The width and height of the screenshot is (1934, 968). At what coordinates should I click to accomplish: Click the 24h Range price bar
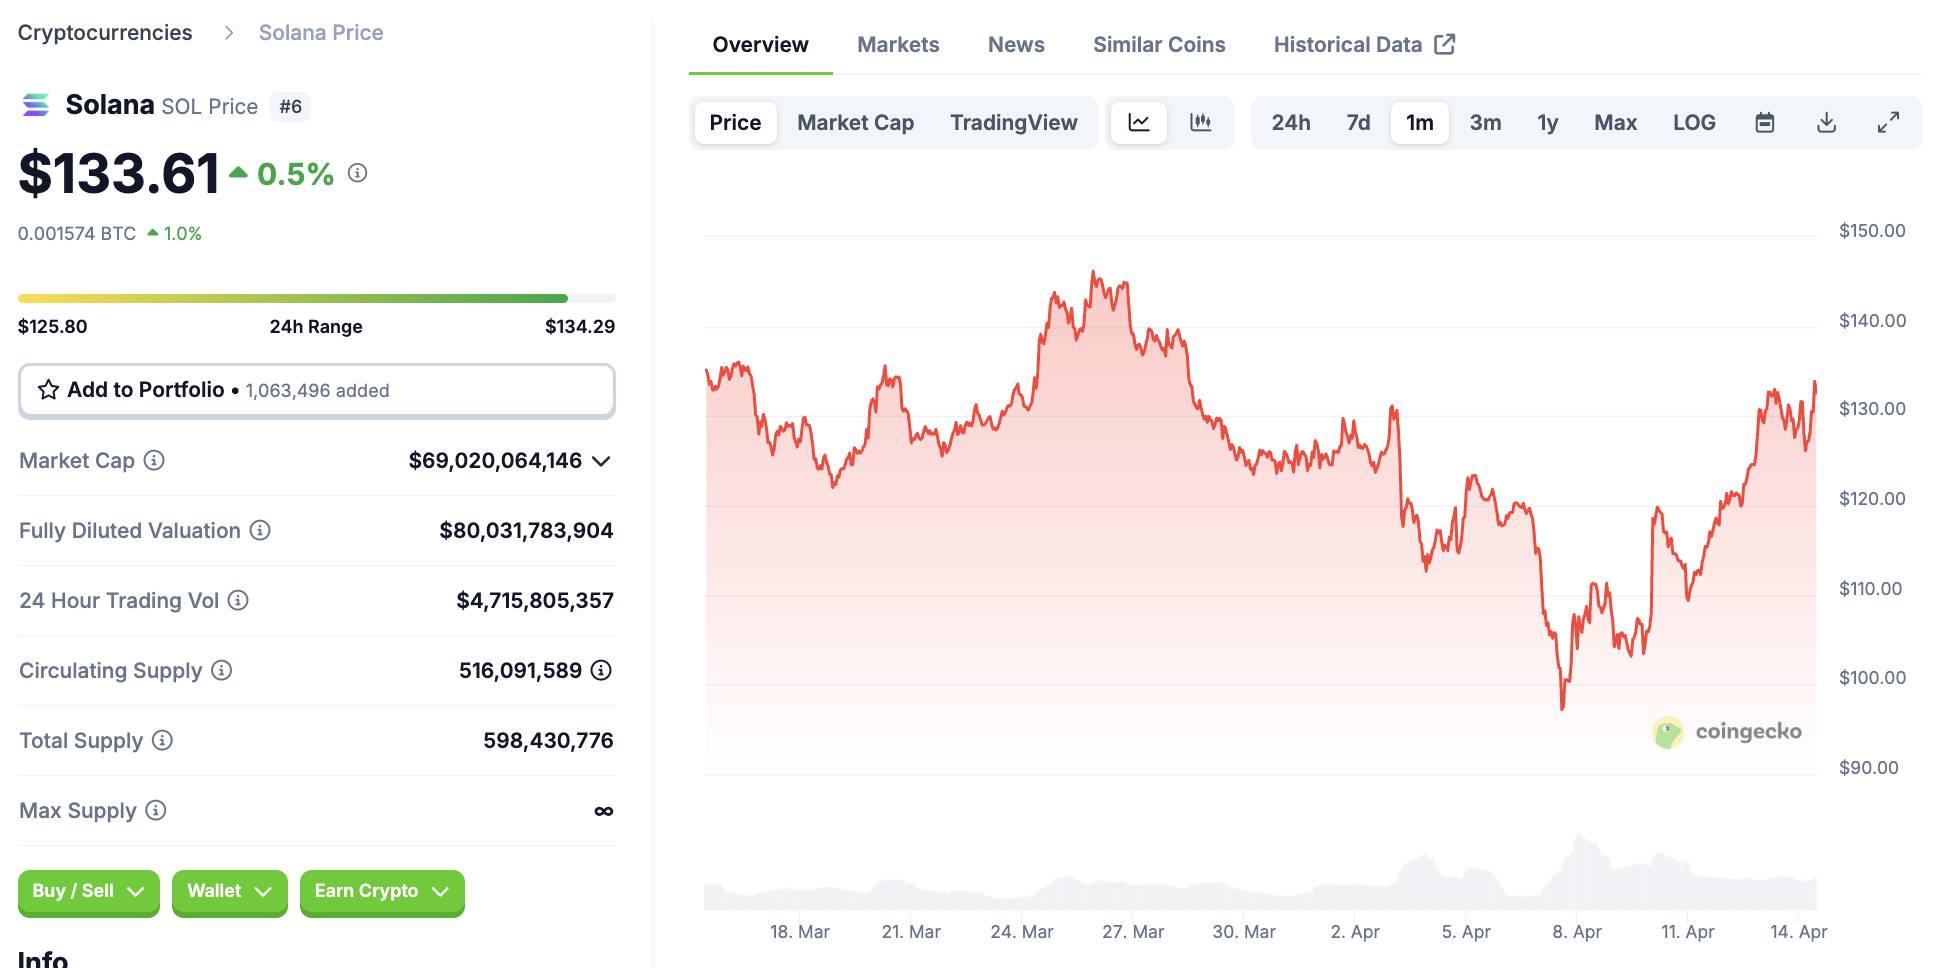click(316, 298)
